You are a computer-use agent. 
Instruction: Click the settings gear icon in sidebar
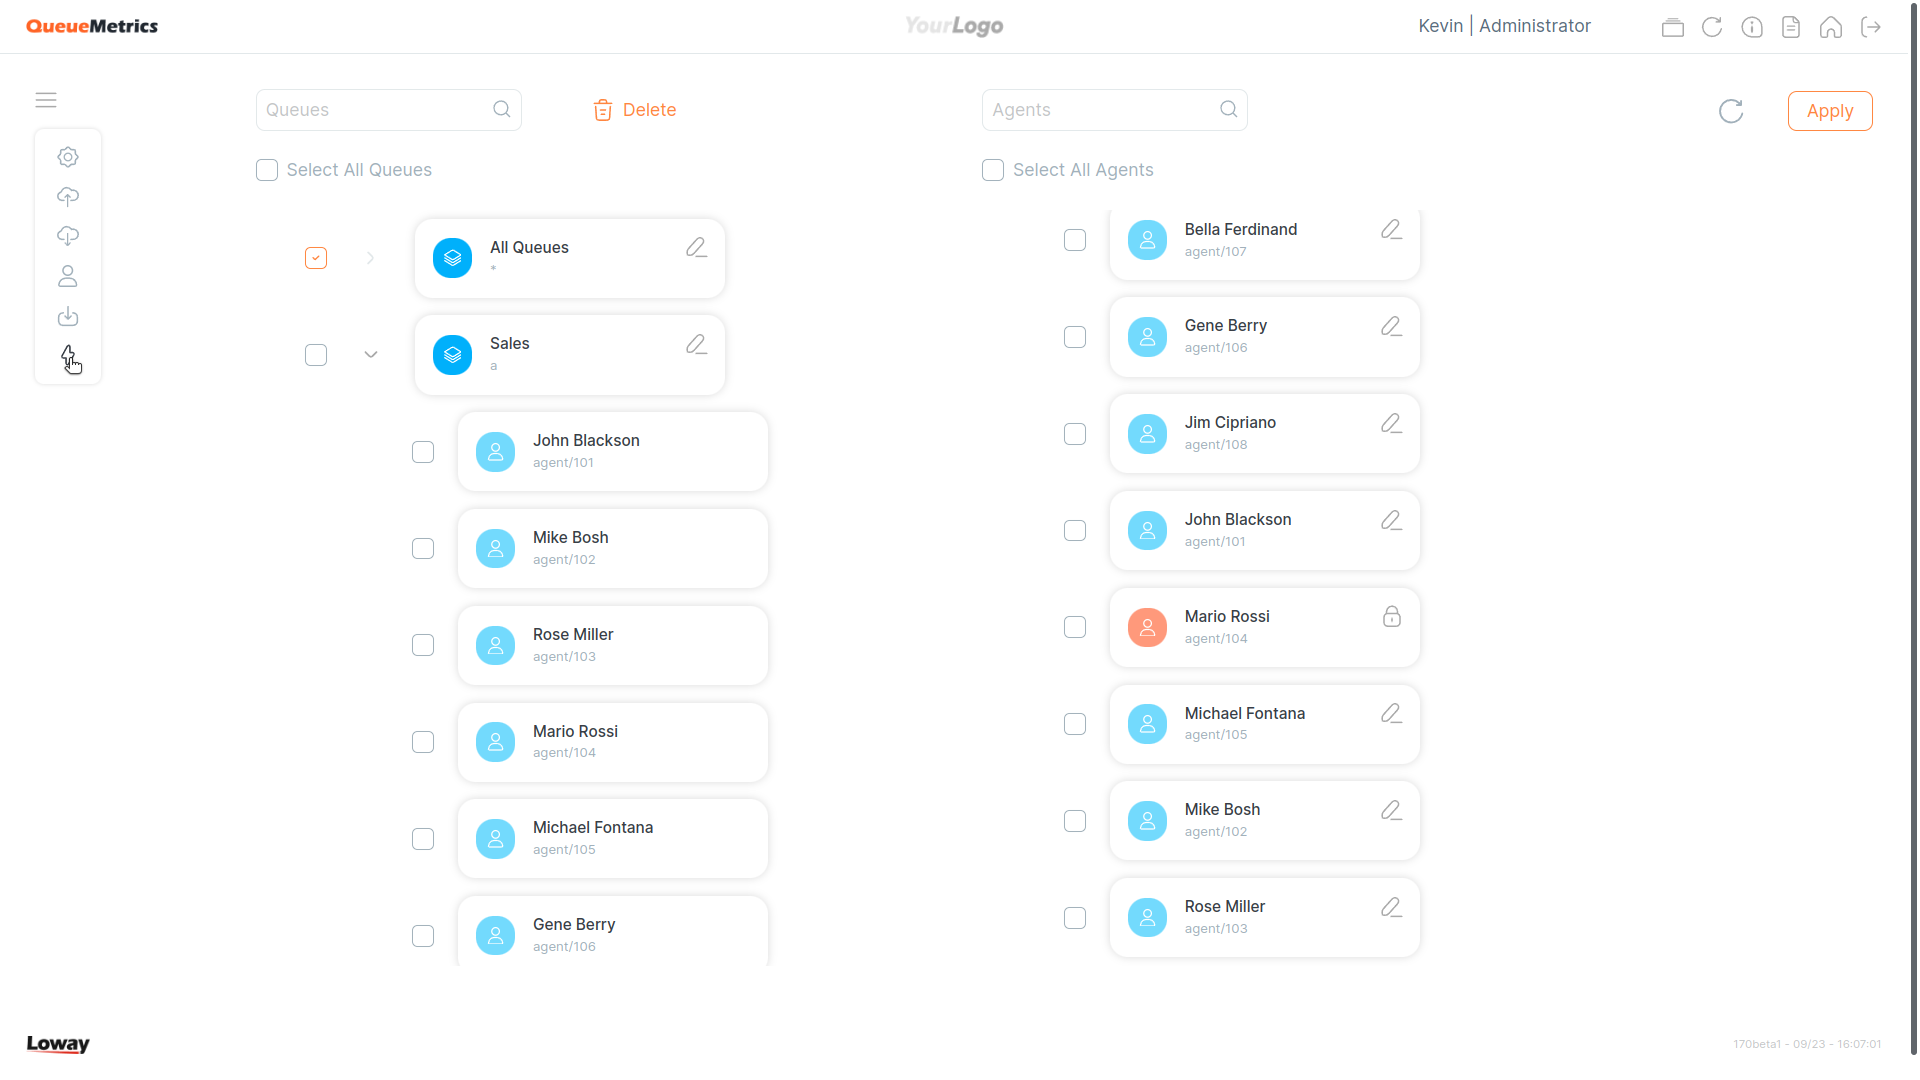coord(67,156)
